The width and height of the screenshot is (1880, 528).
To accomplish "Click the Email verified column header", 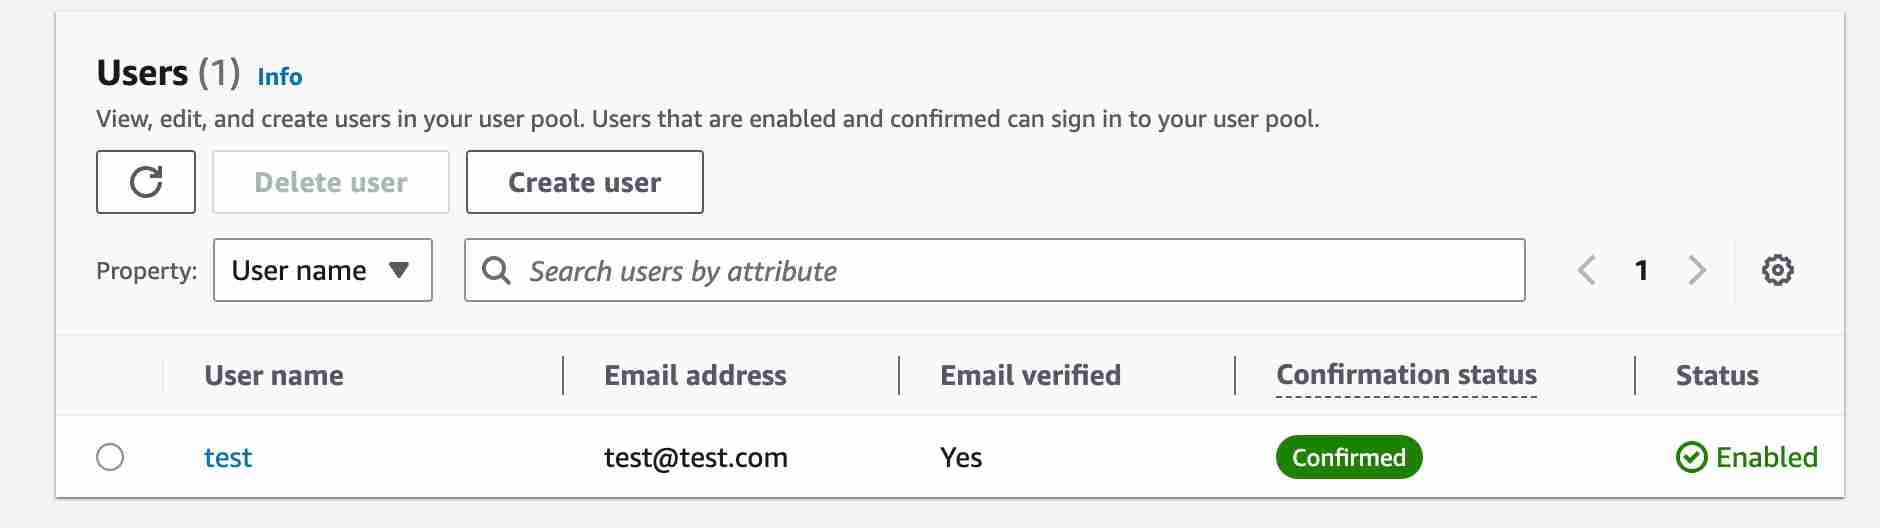I will 1030,376.
